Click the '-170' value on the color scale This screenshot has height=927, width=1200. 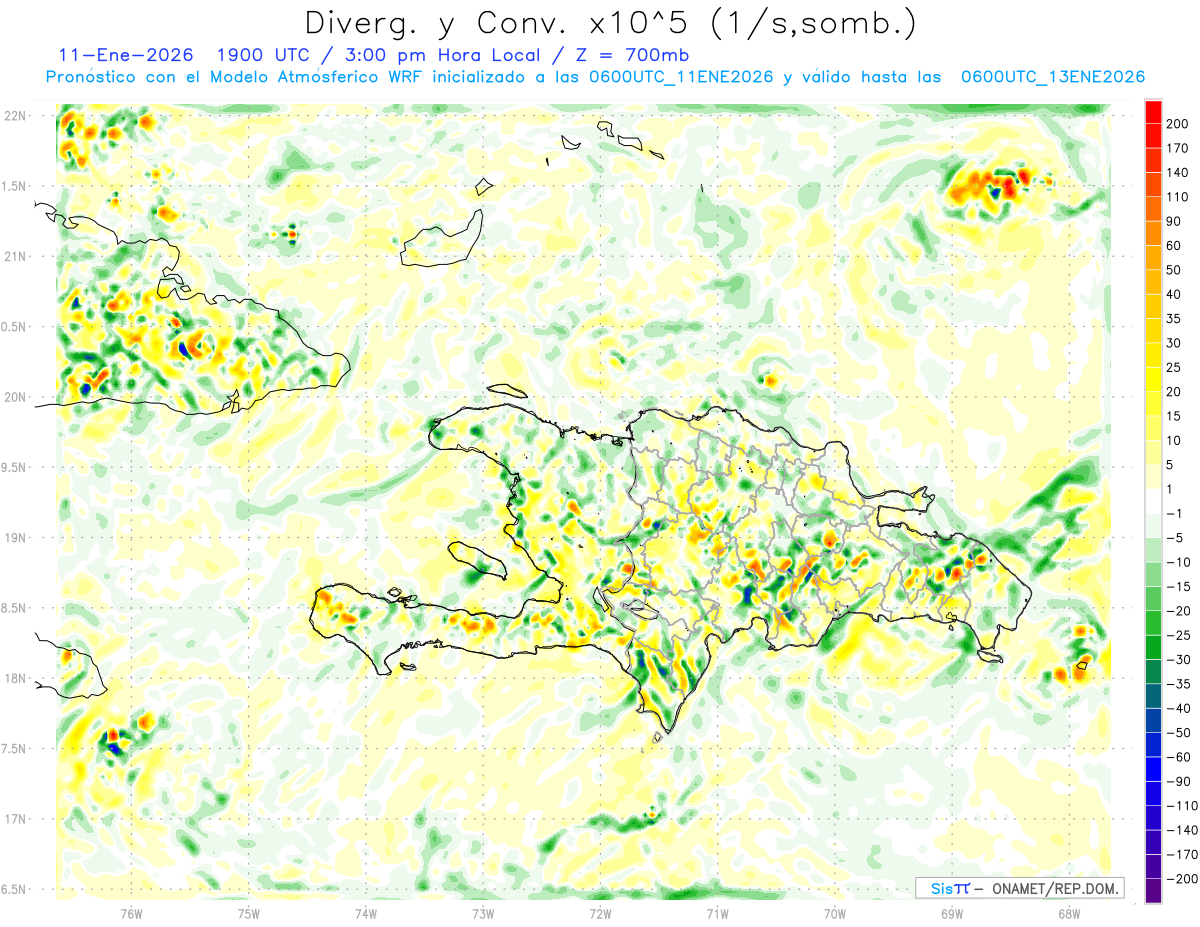pyautogui.click(x=1181, y=854)
